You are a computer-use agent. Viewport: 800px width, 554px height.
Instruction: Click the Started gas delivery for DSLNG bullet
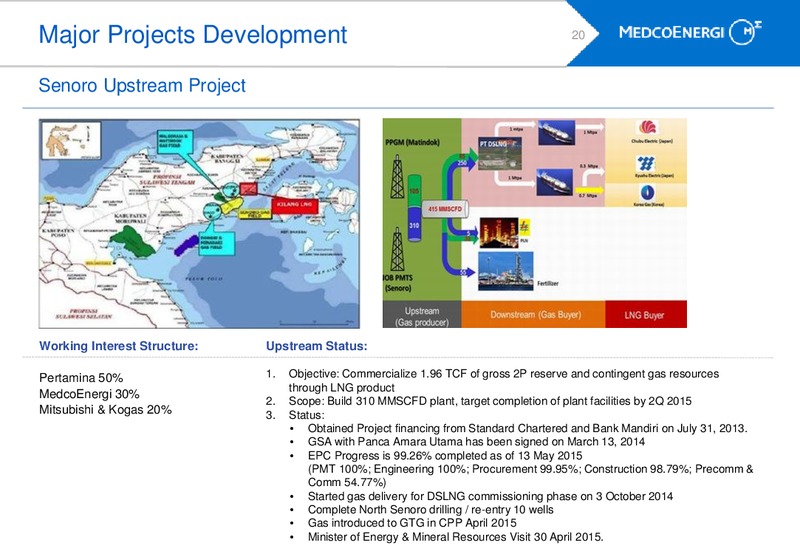click(x=490, y=496)
